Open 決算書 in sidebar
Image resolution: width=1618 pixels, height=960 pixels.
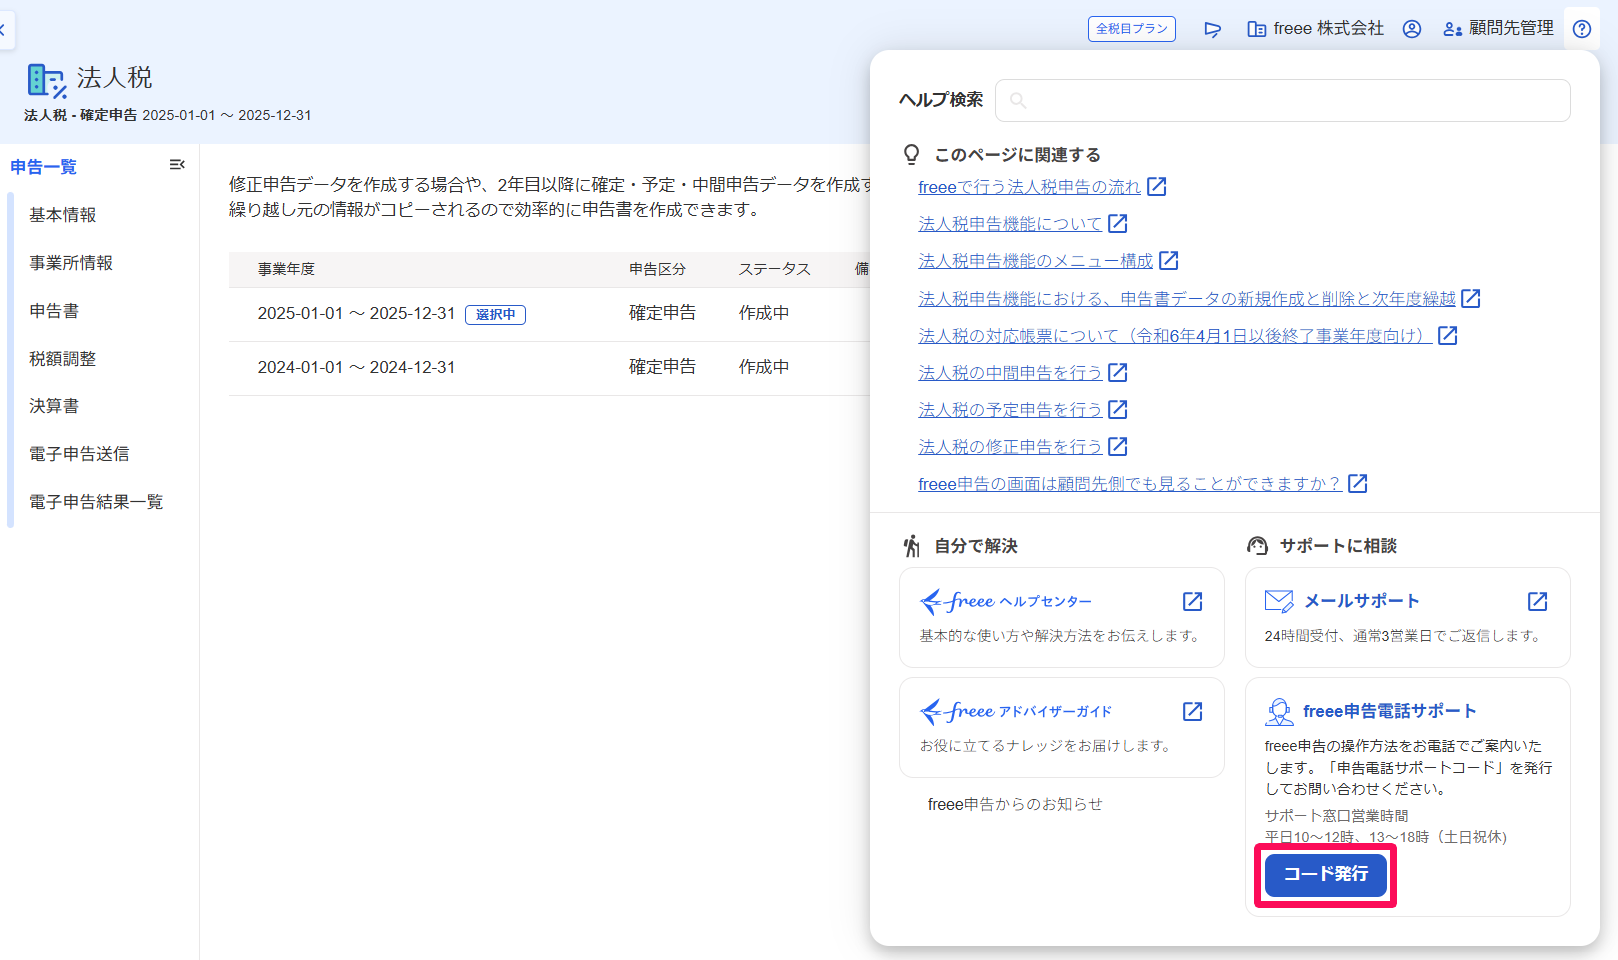(54, 406)
